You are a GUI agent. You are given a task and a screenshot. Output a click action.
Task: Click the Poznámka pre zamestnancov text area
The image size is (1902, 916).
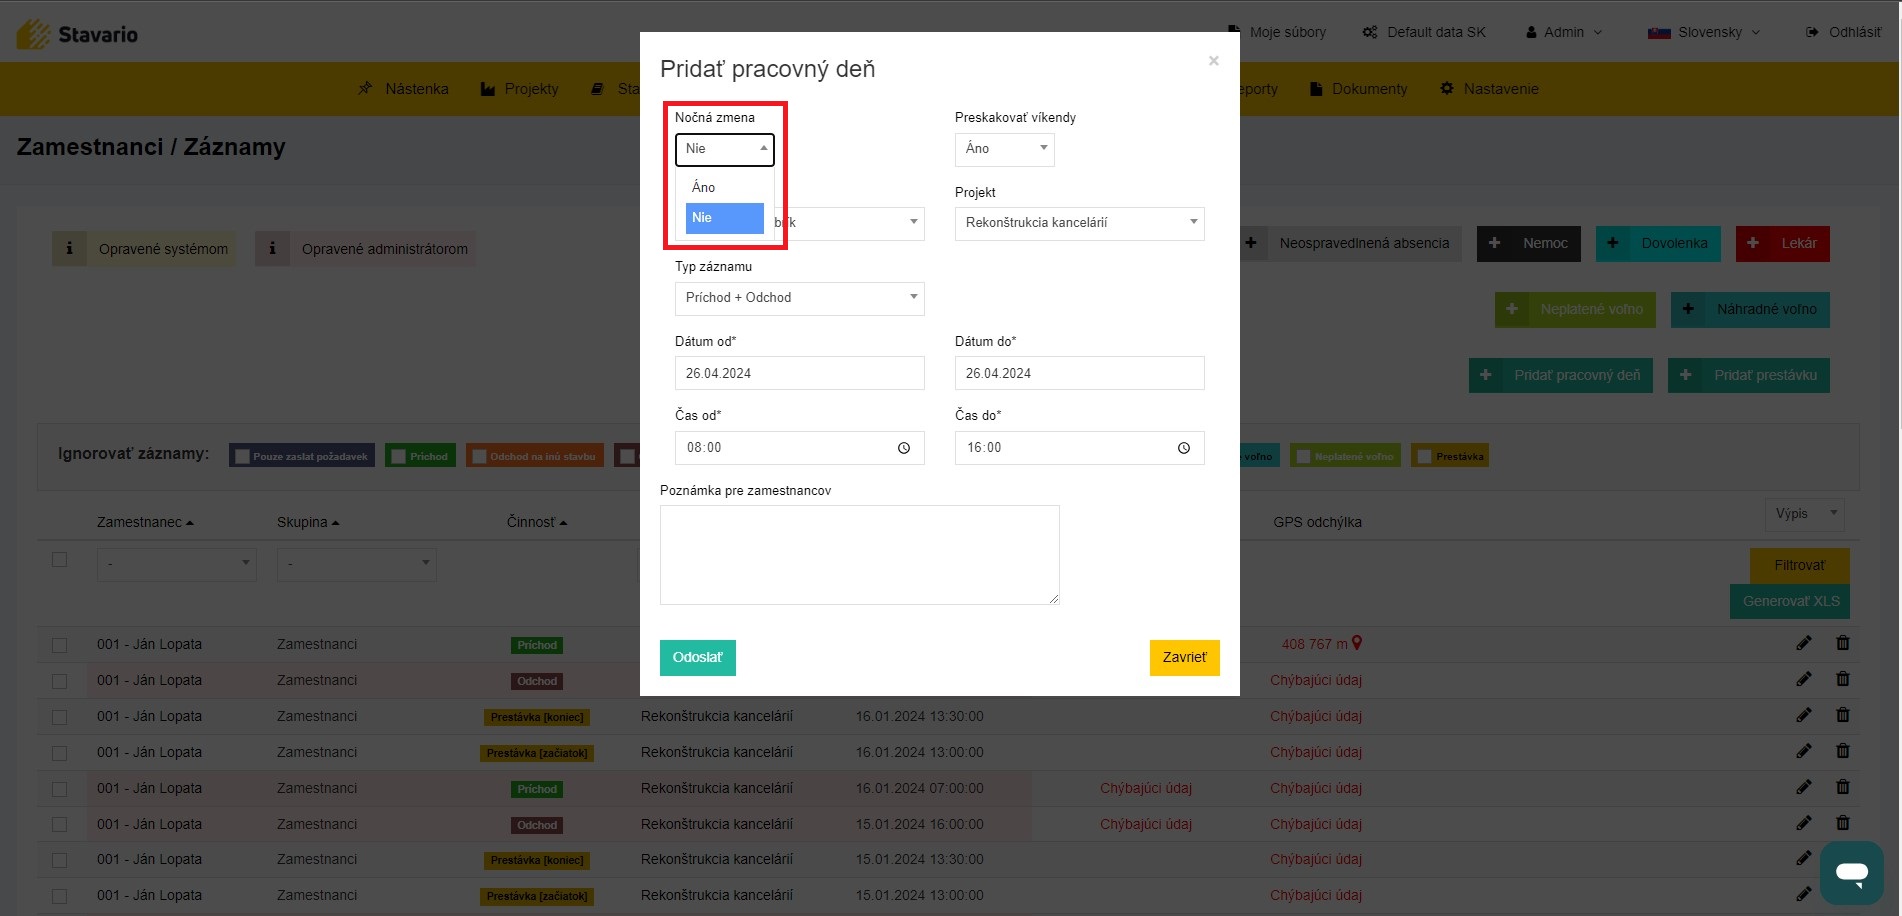pyautogui.click(x=859, y=555)
